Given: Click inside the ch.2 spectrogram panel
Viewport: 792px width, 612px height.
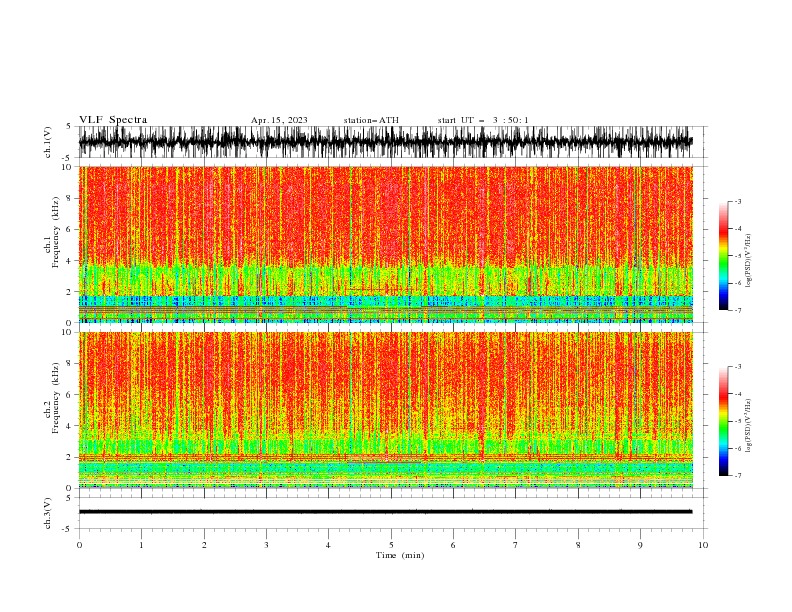Looking at the screenshot, I should 385,410.
